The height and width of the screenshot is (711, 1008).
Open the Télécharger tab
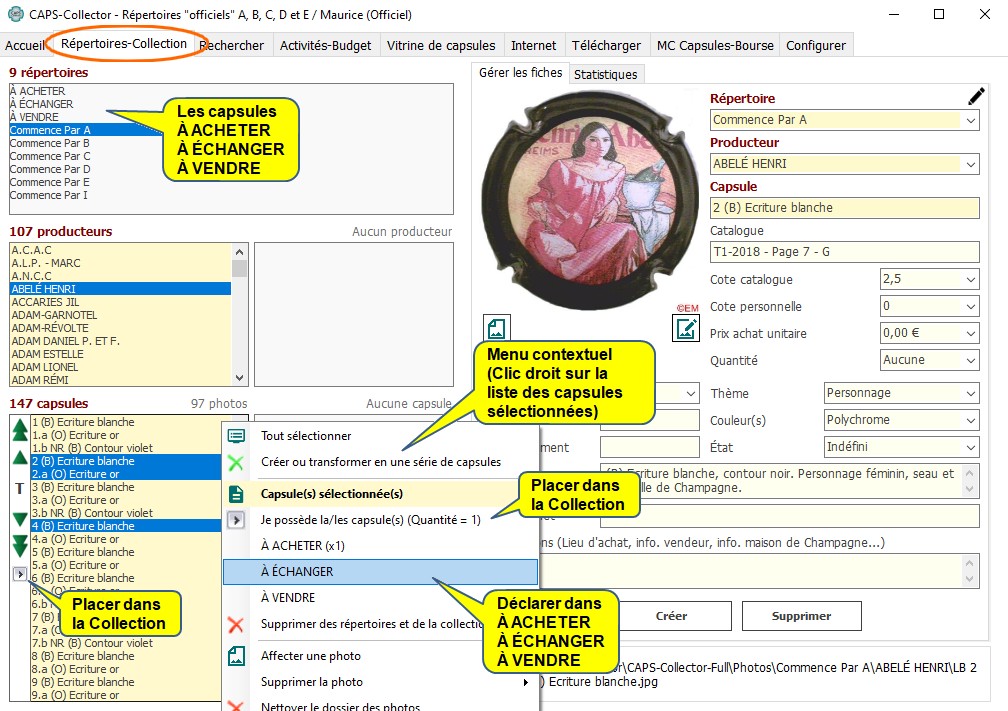tap(606, 46)
